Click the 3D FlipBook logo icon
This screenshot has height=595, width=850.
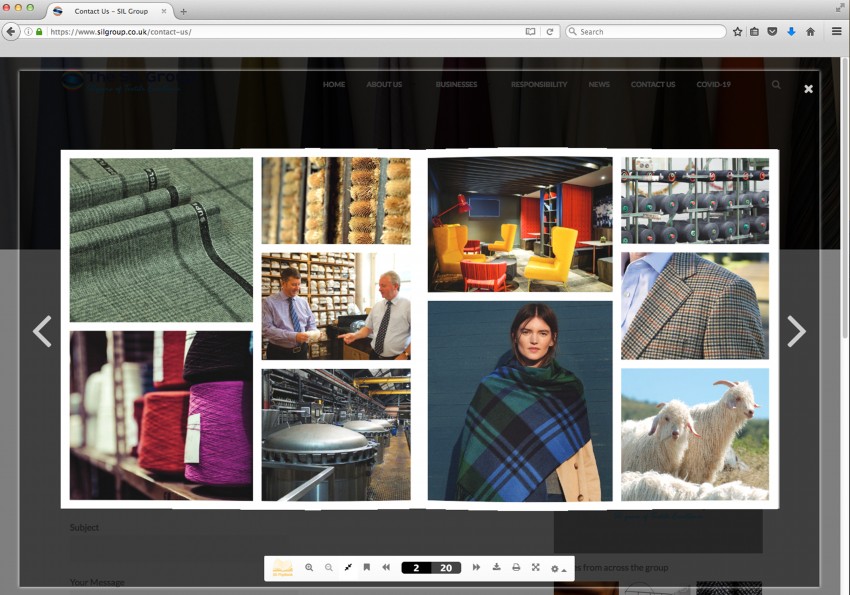click(x=282, y=568)
